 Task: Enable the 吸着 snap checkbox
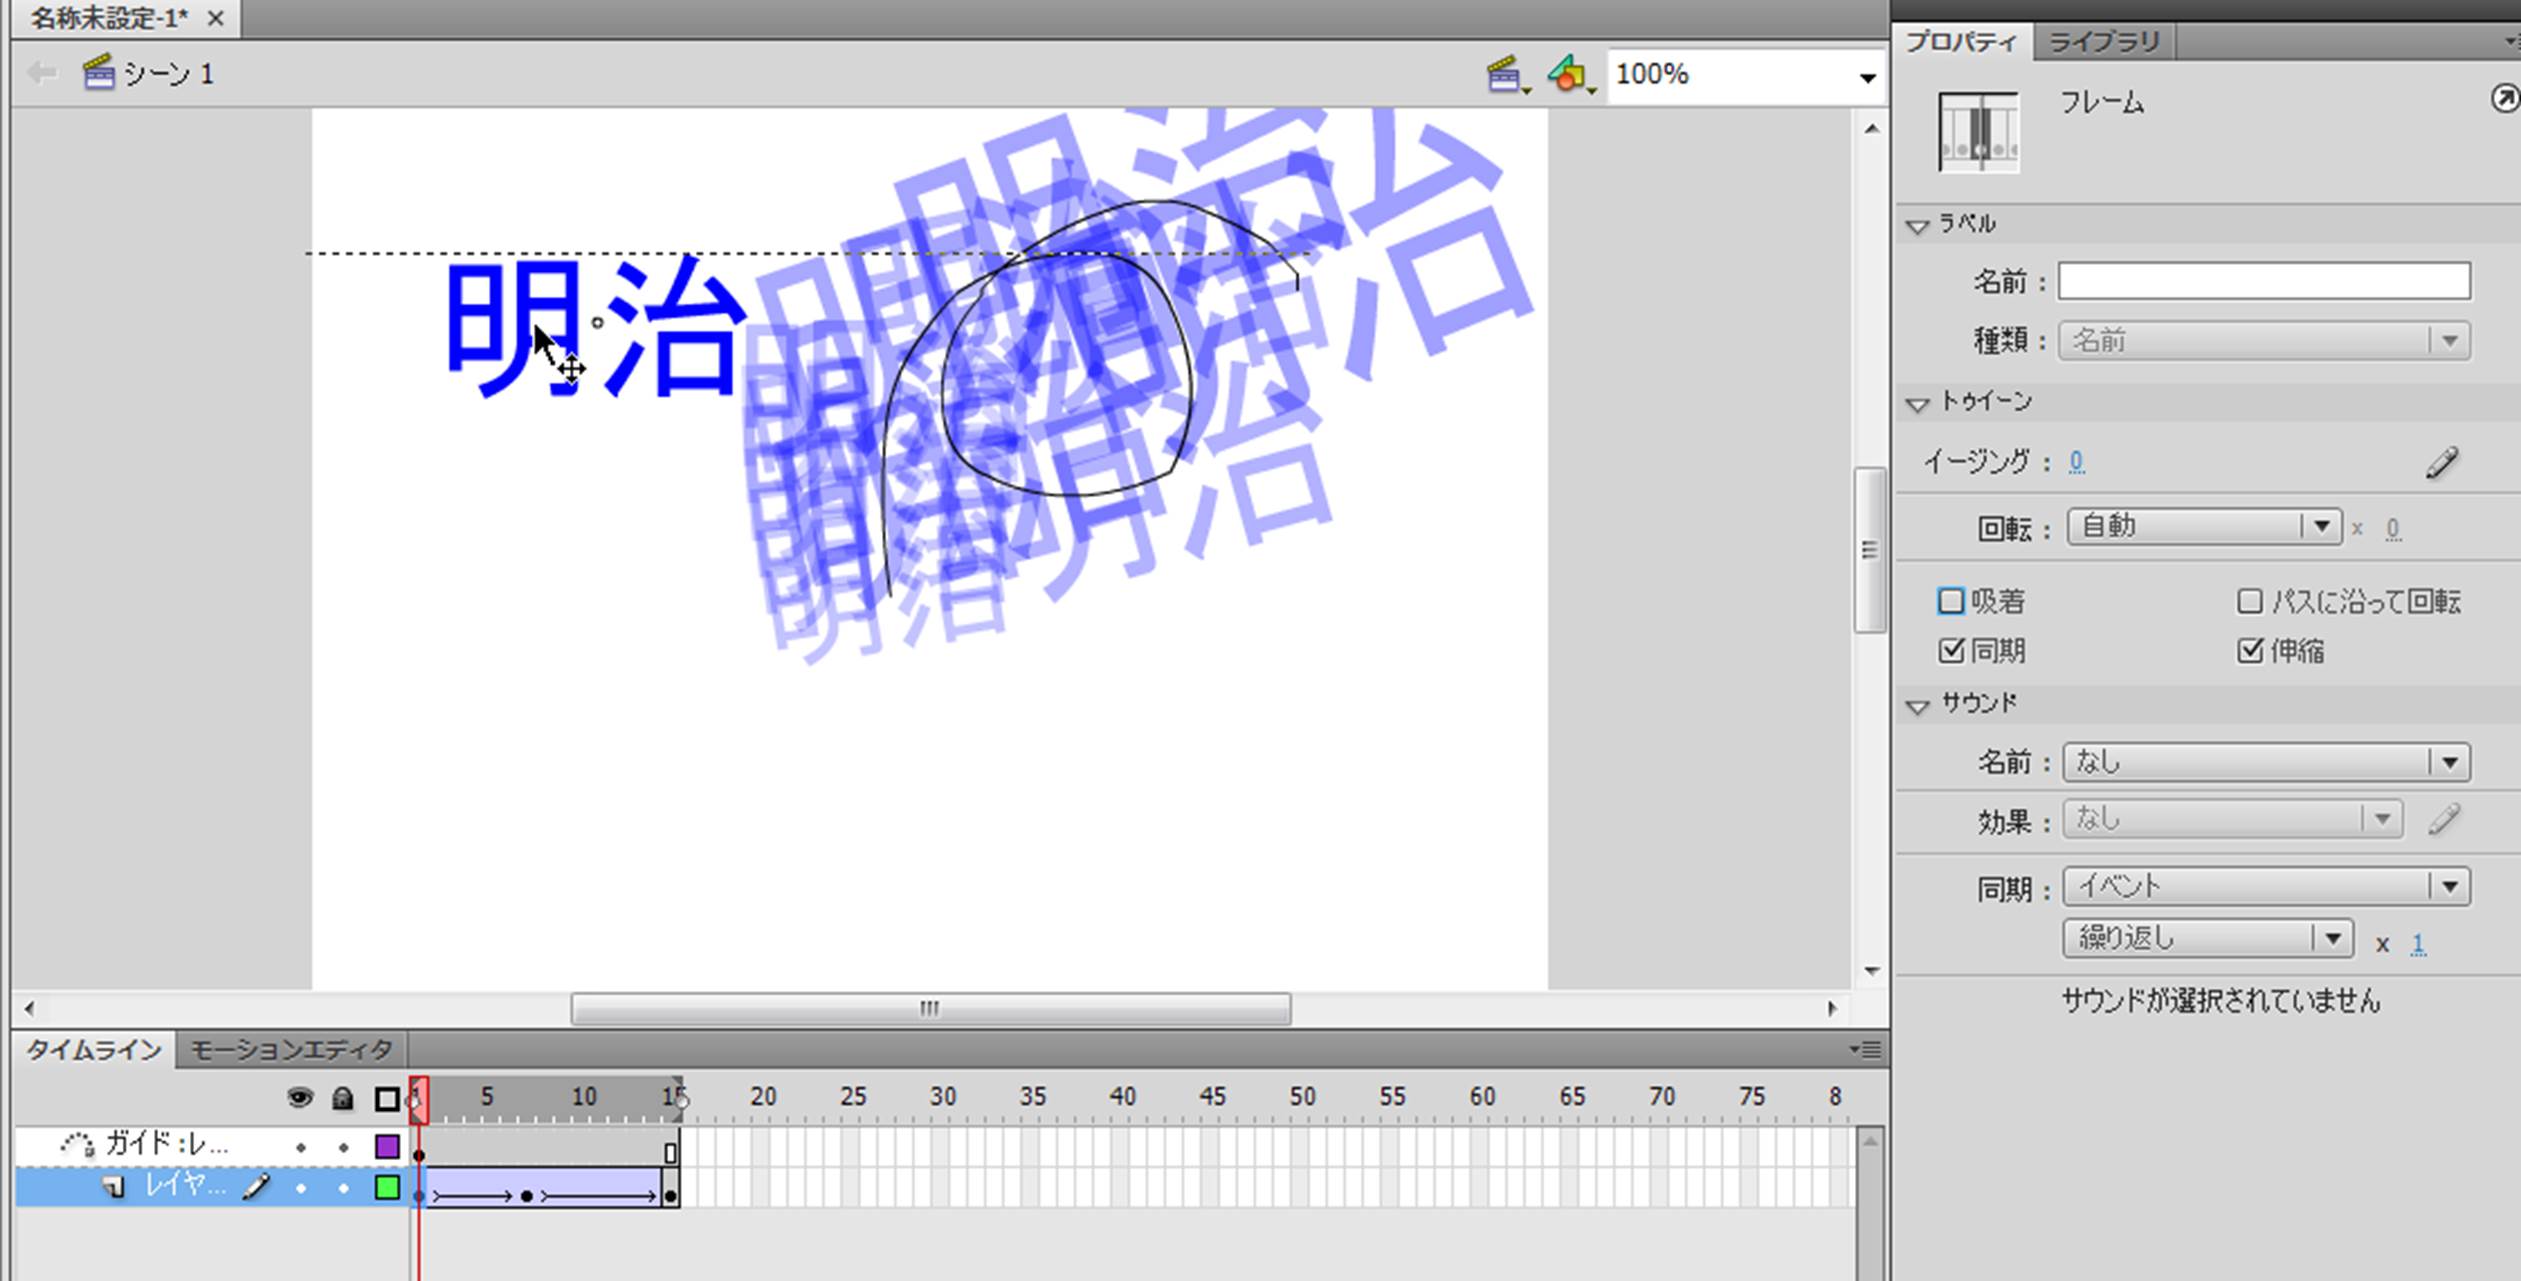point(1950,601)
